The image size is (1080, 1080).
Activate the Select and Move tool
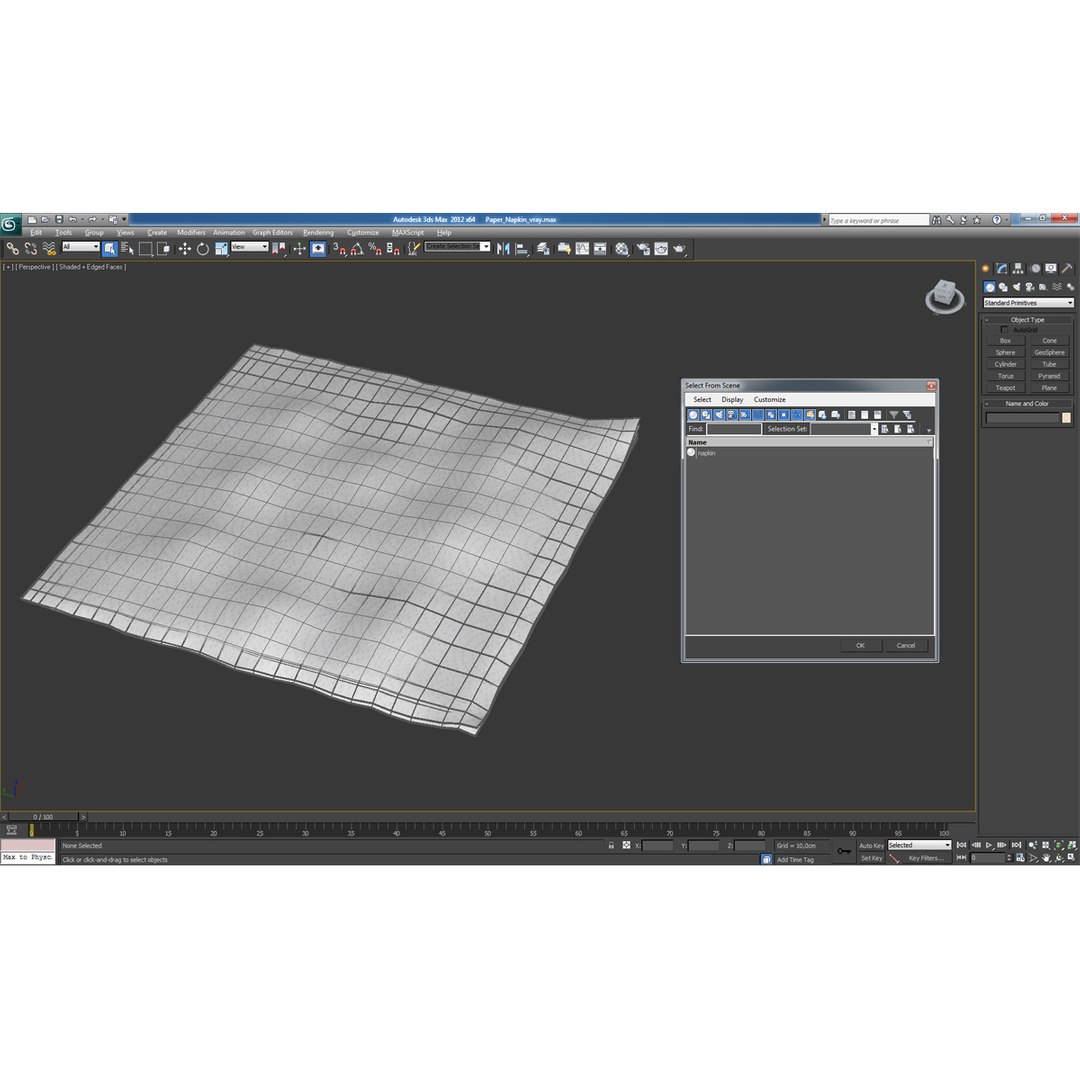click(x=185, y=249)
